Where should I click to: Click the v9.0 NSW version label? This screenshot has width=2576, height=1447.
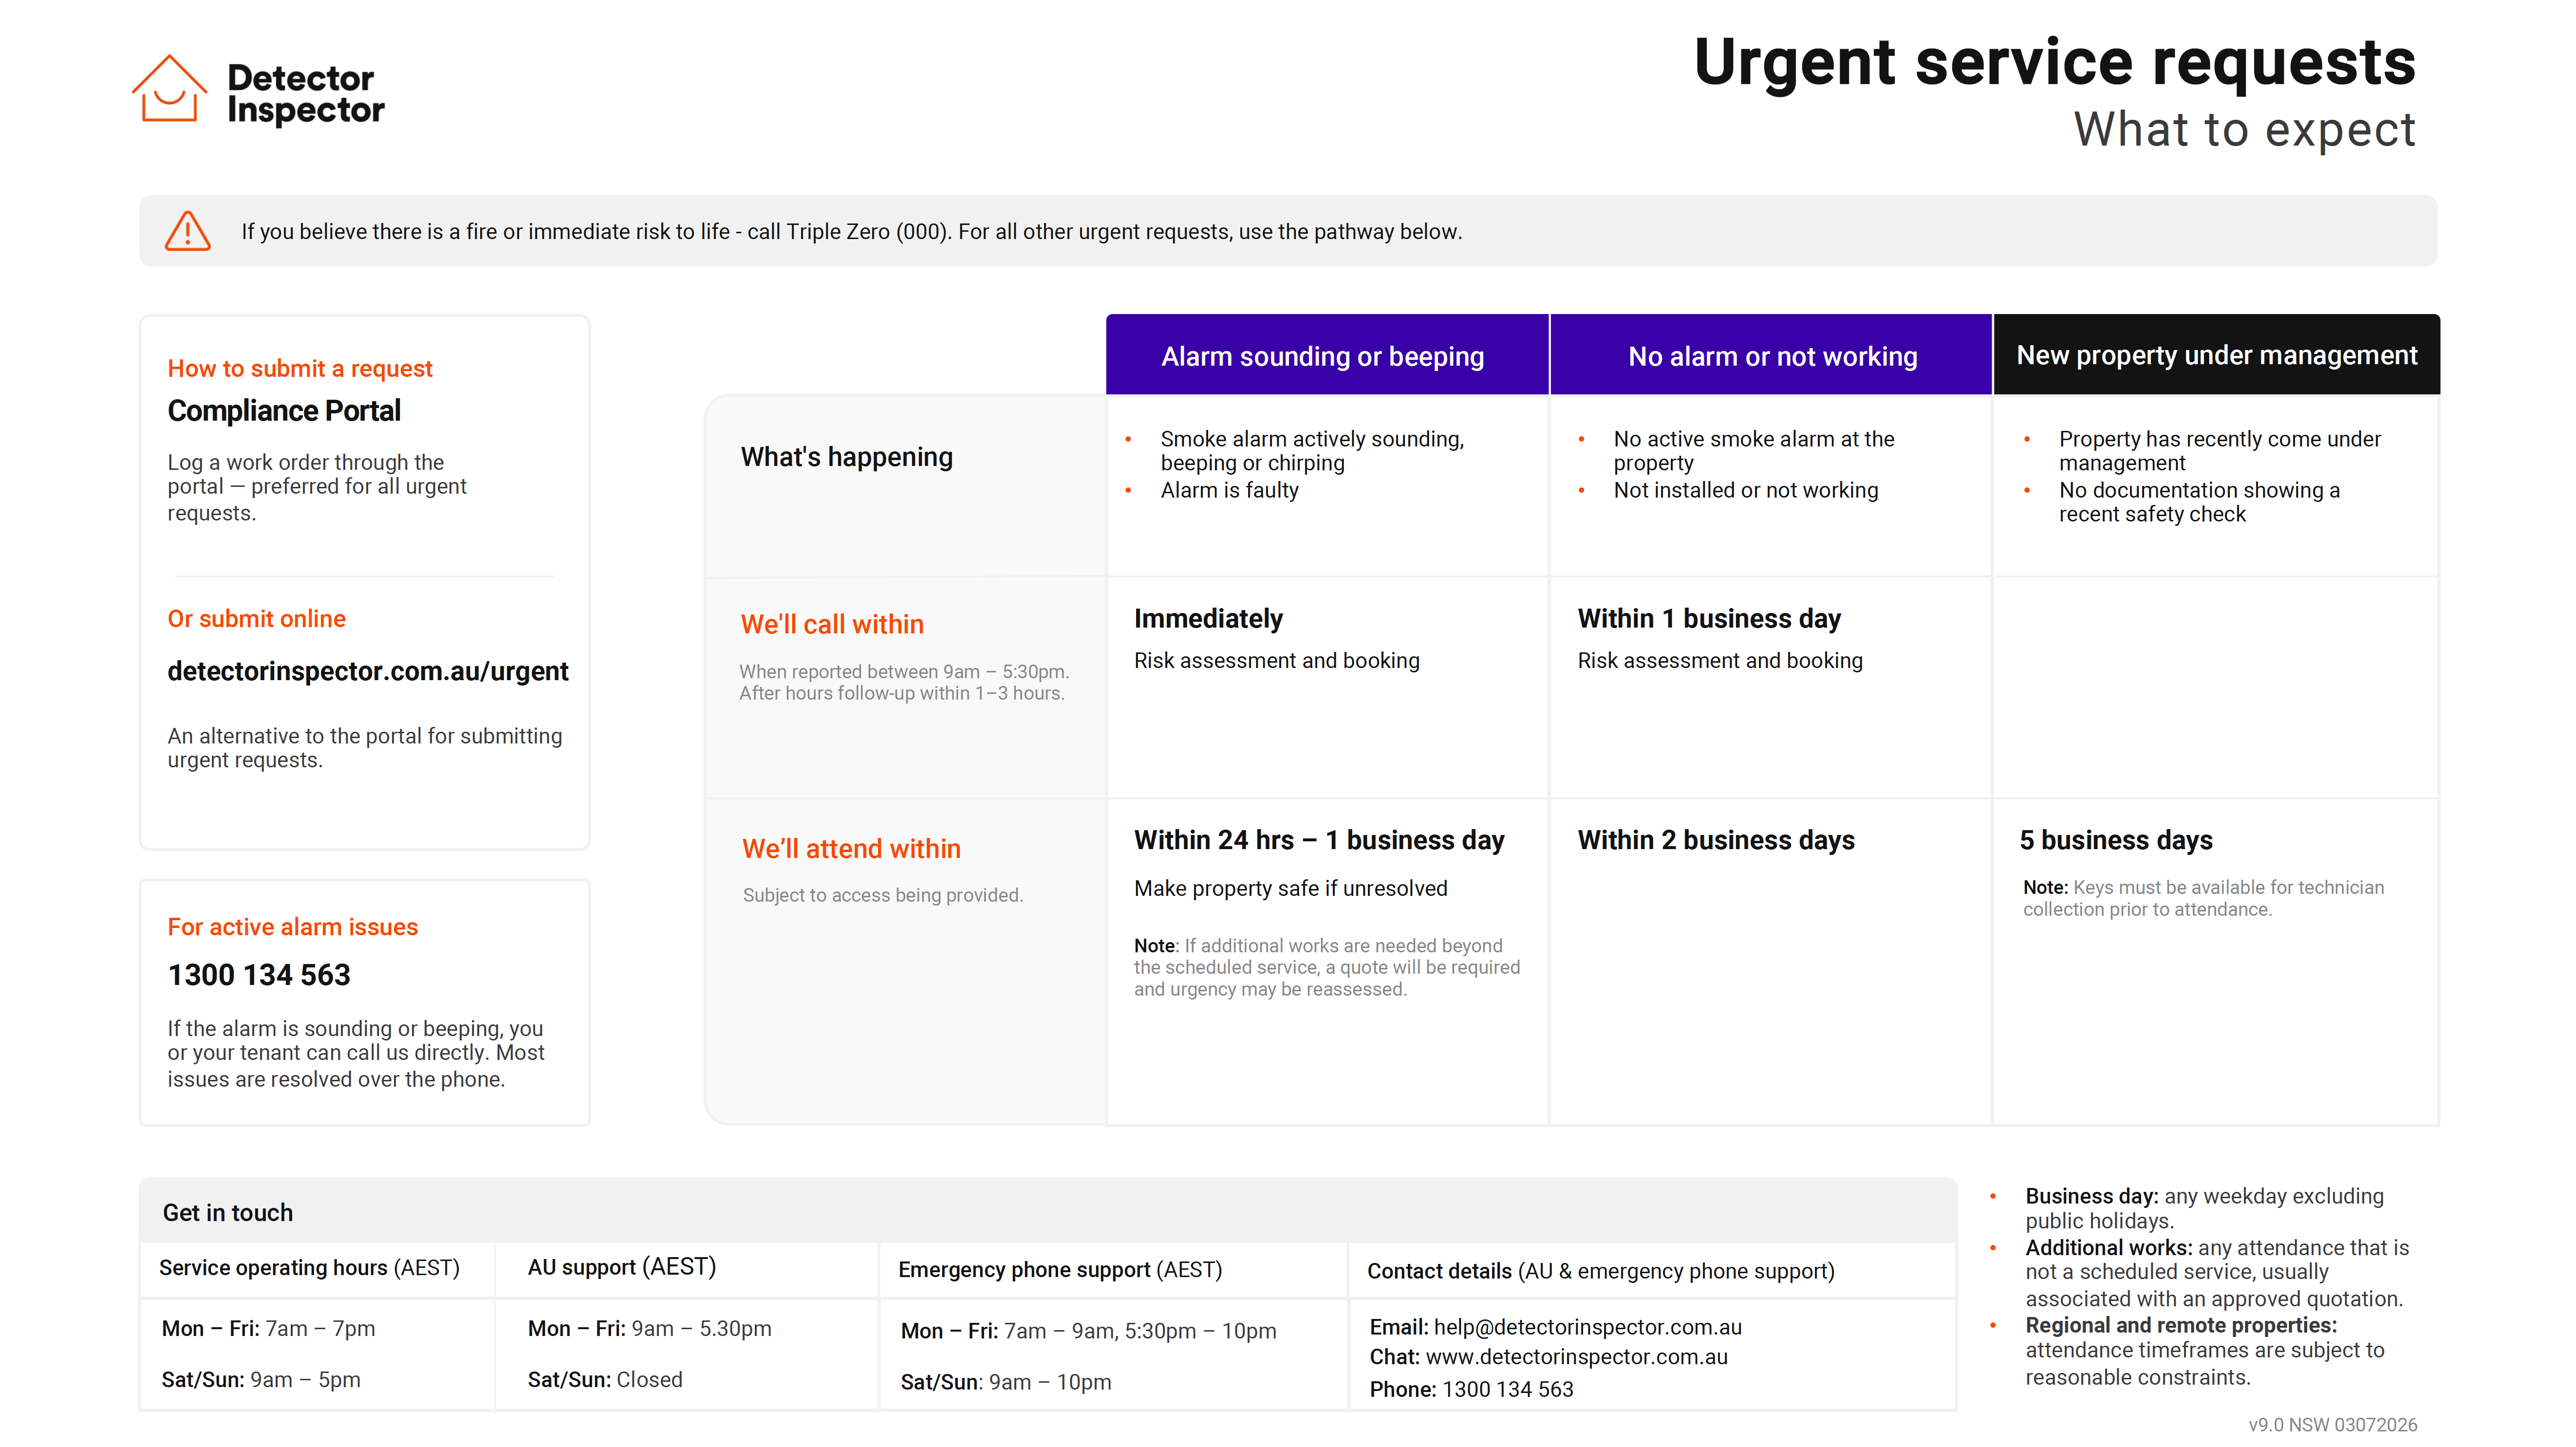click(2332, 1425)
